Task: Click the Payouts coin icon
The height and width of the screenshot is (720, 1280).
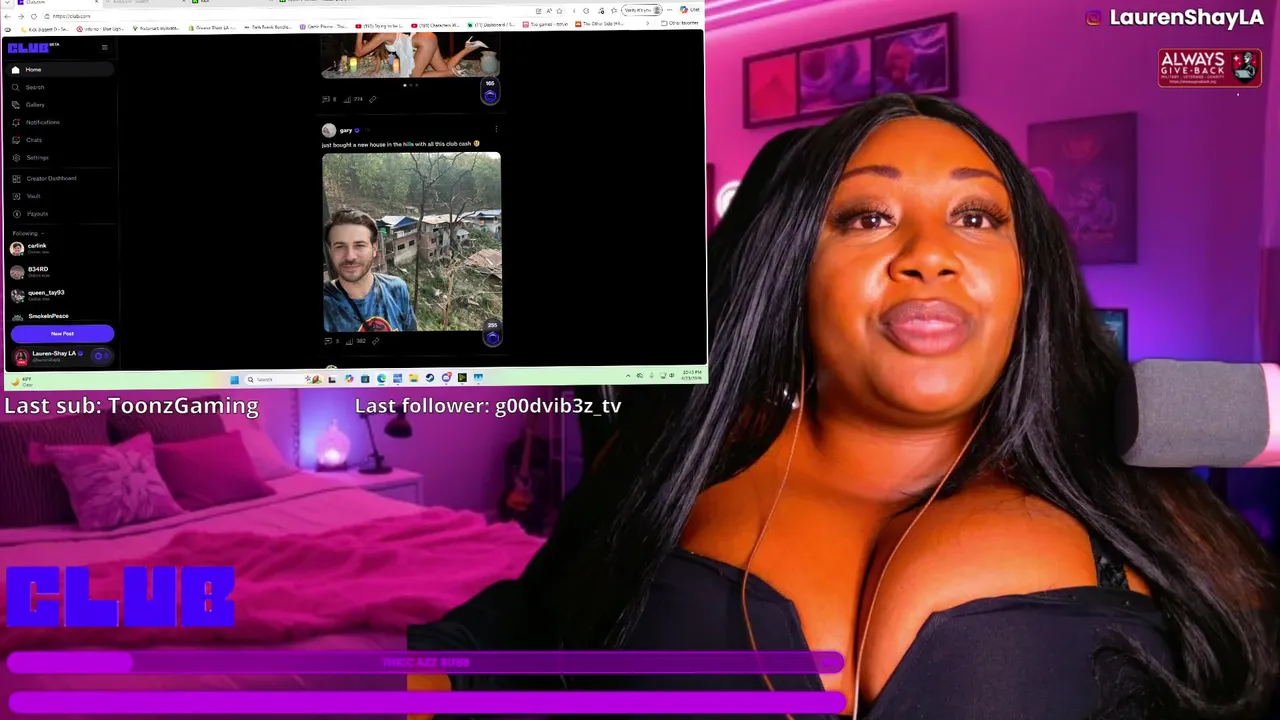Action: (16, 214)
